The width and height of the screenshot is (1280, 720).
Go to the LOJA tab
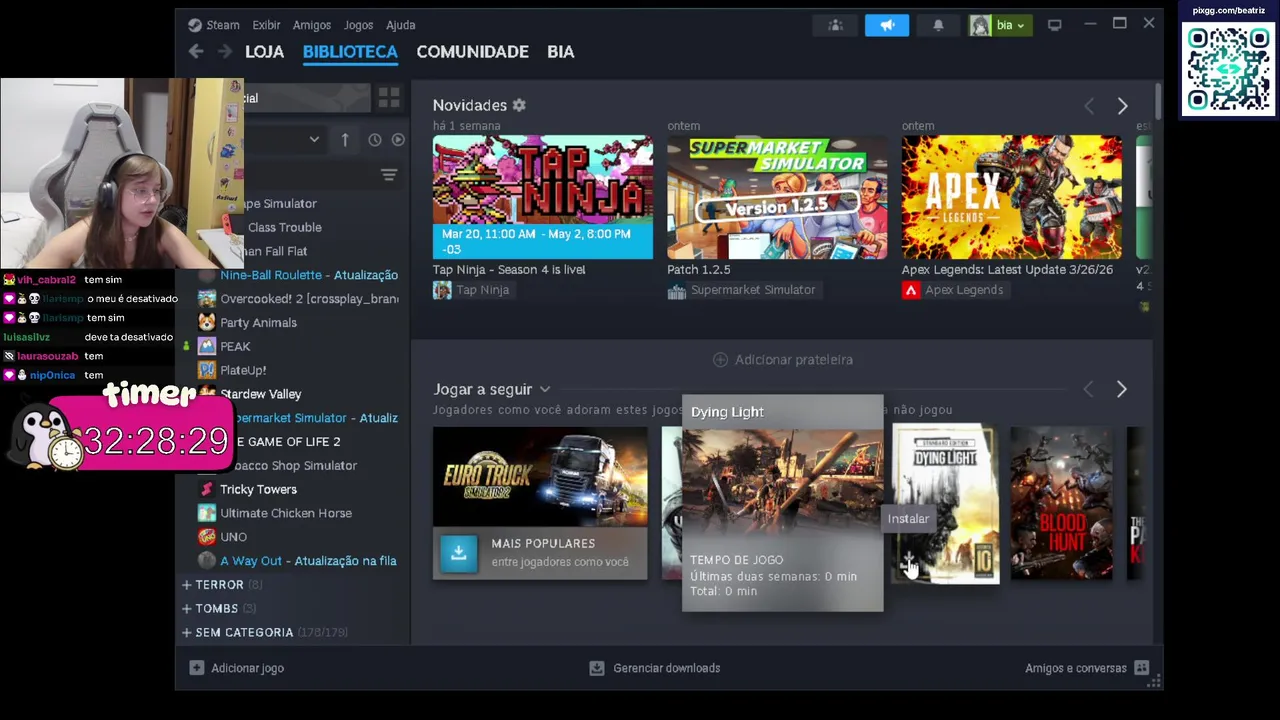(x=264, y=52)
